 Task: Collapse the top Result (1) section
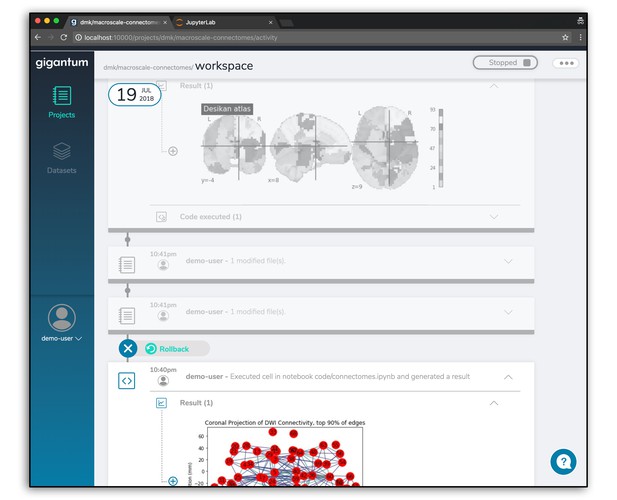click(494, 86)
